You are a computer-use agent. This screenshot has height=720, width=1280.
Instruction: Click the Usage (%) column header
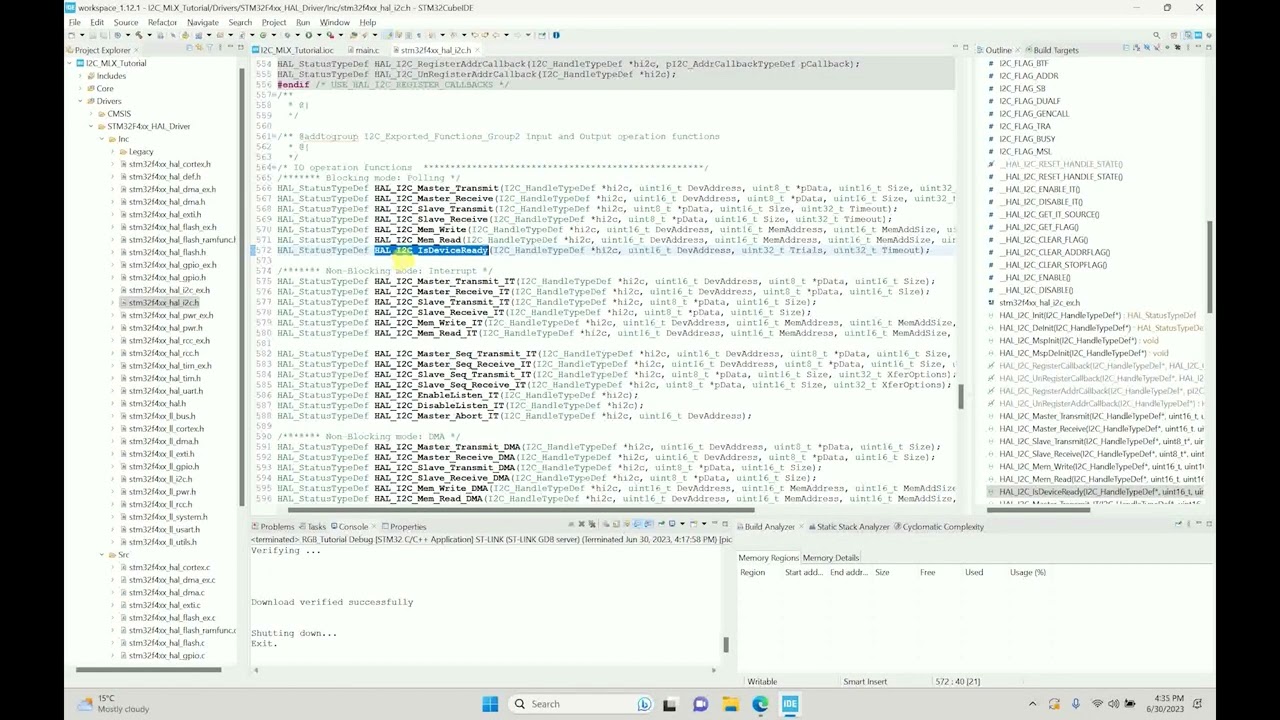(1027, 572)
